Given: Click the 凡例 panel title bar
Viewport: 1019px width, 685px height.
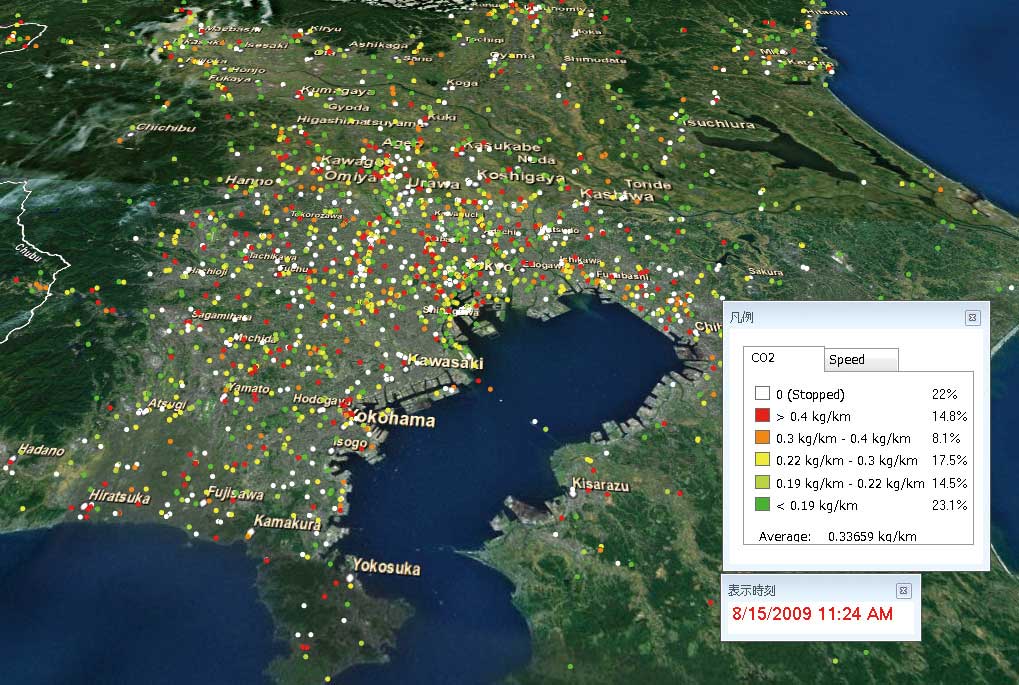Looking at the screenshot, I should pos(840,318).
